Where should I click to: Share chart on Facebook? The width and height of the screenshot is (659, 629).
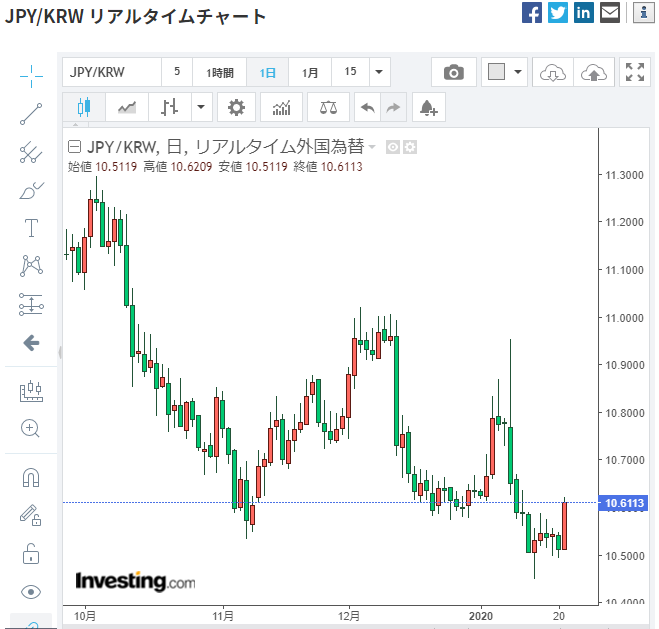coord(532,13)
